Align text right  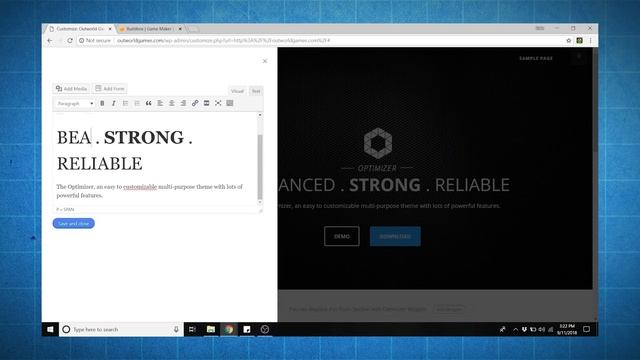(x=183, y=103)
